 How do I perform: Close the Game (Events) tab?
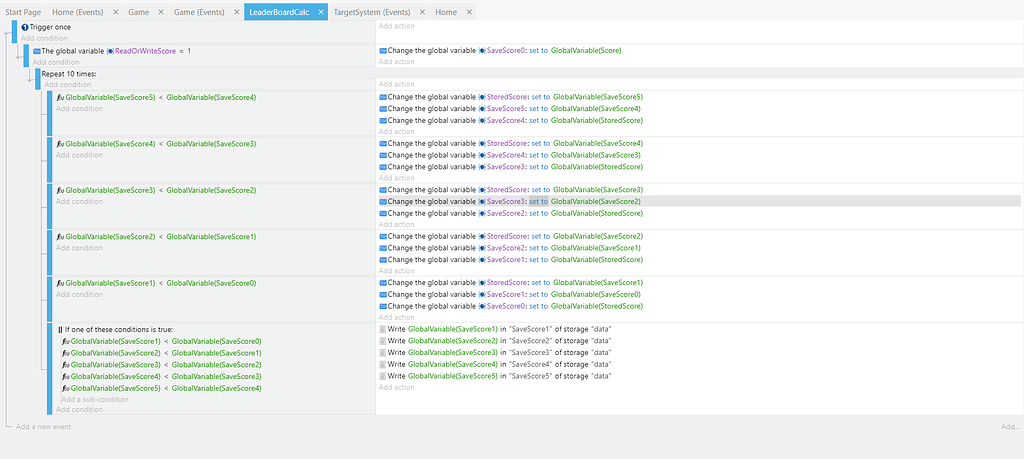pos(236,12)
